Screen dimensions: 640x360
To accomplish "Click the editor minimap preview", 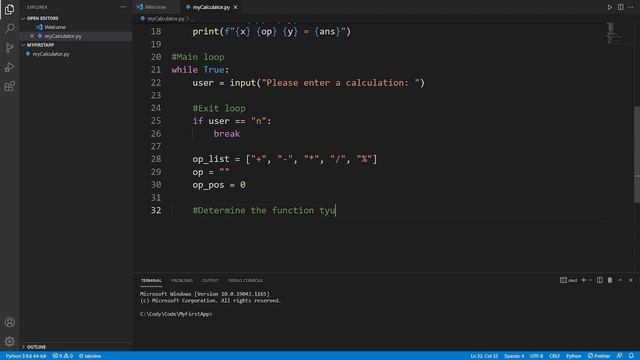I will pos(614,33).
